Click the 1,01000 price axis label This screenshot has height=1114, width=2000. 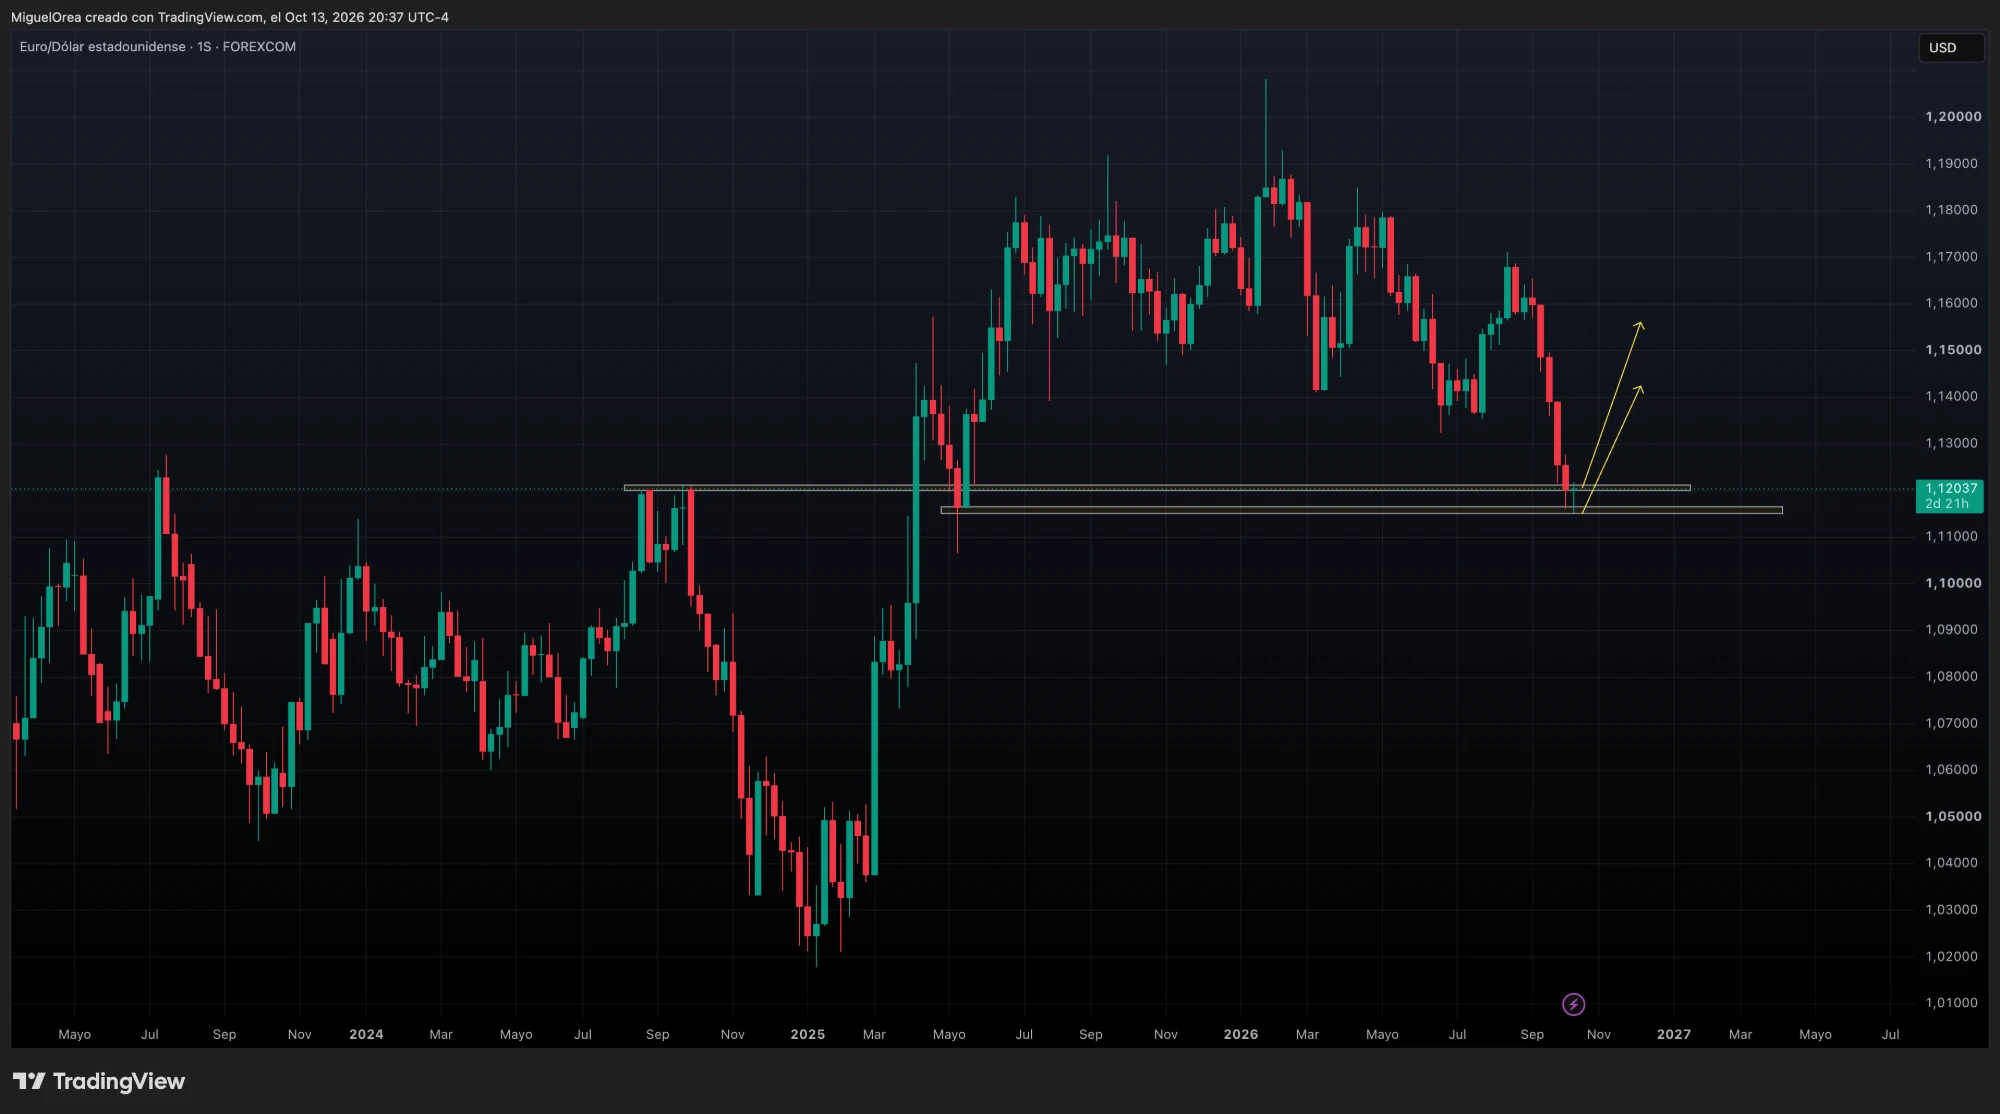pos(1951,1003)
